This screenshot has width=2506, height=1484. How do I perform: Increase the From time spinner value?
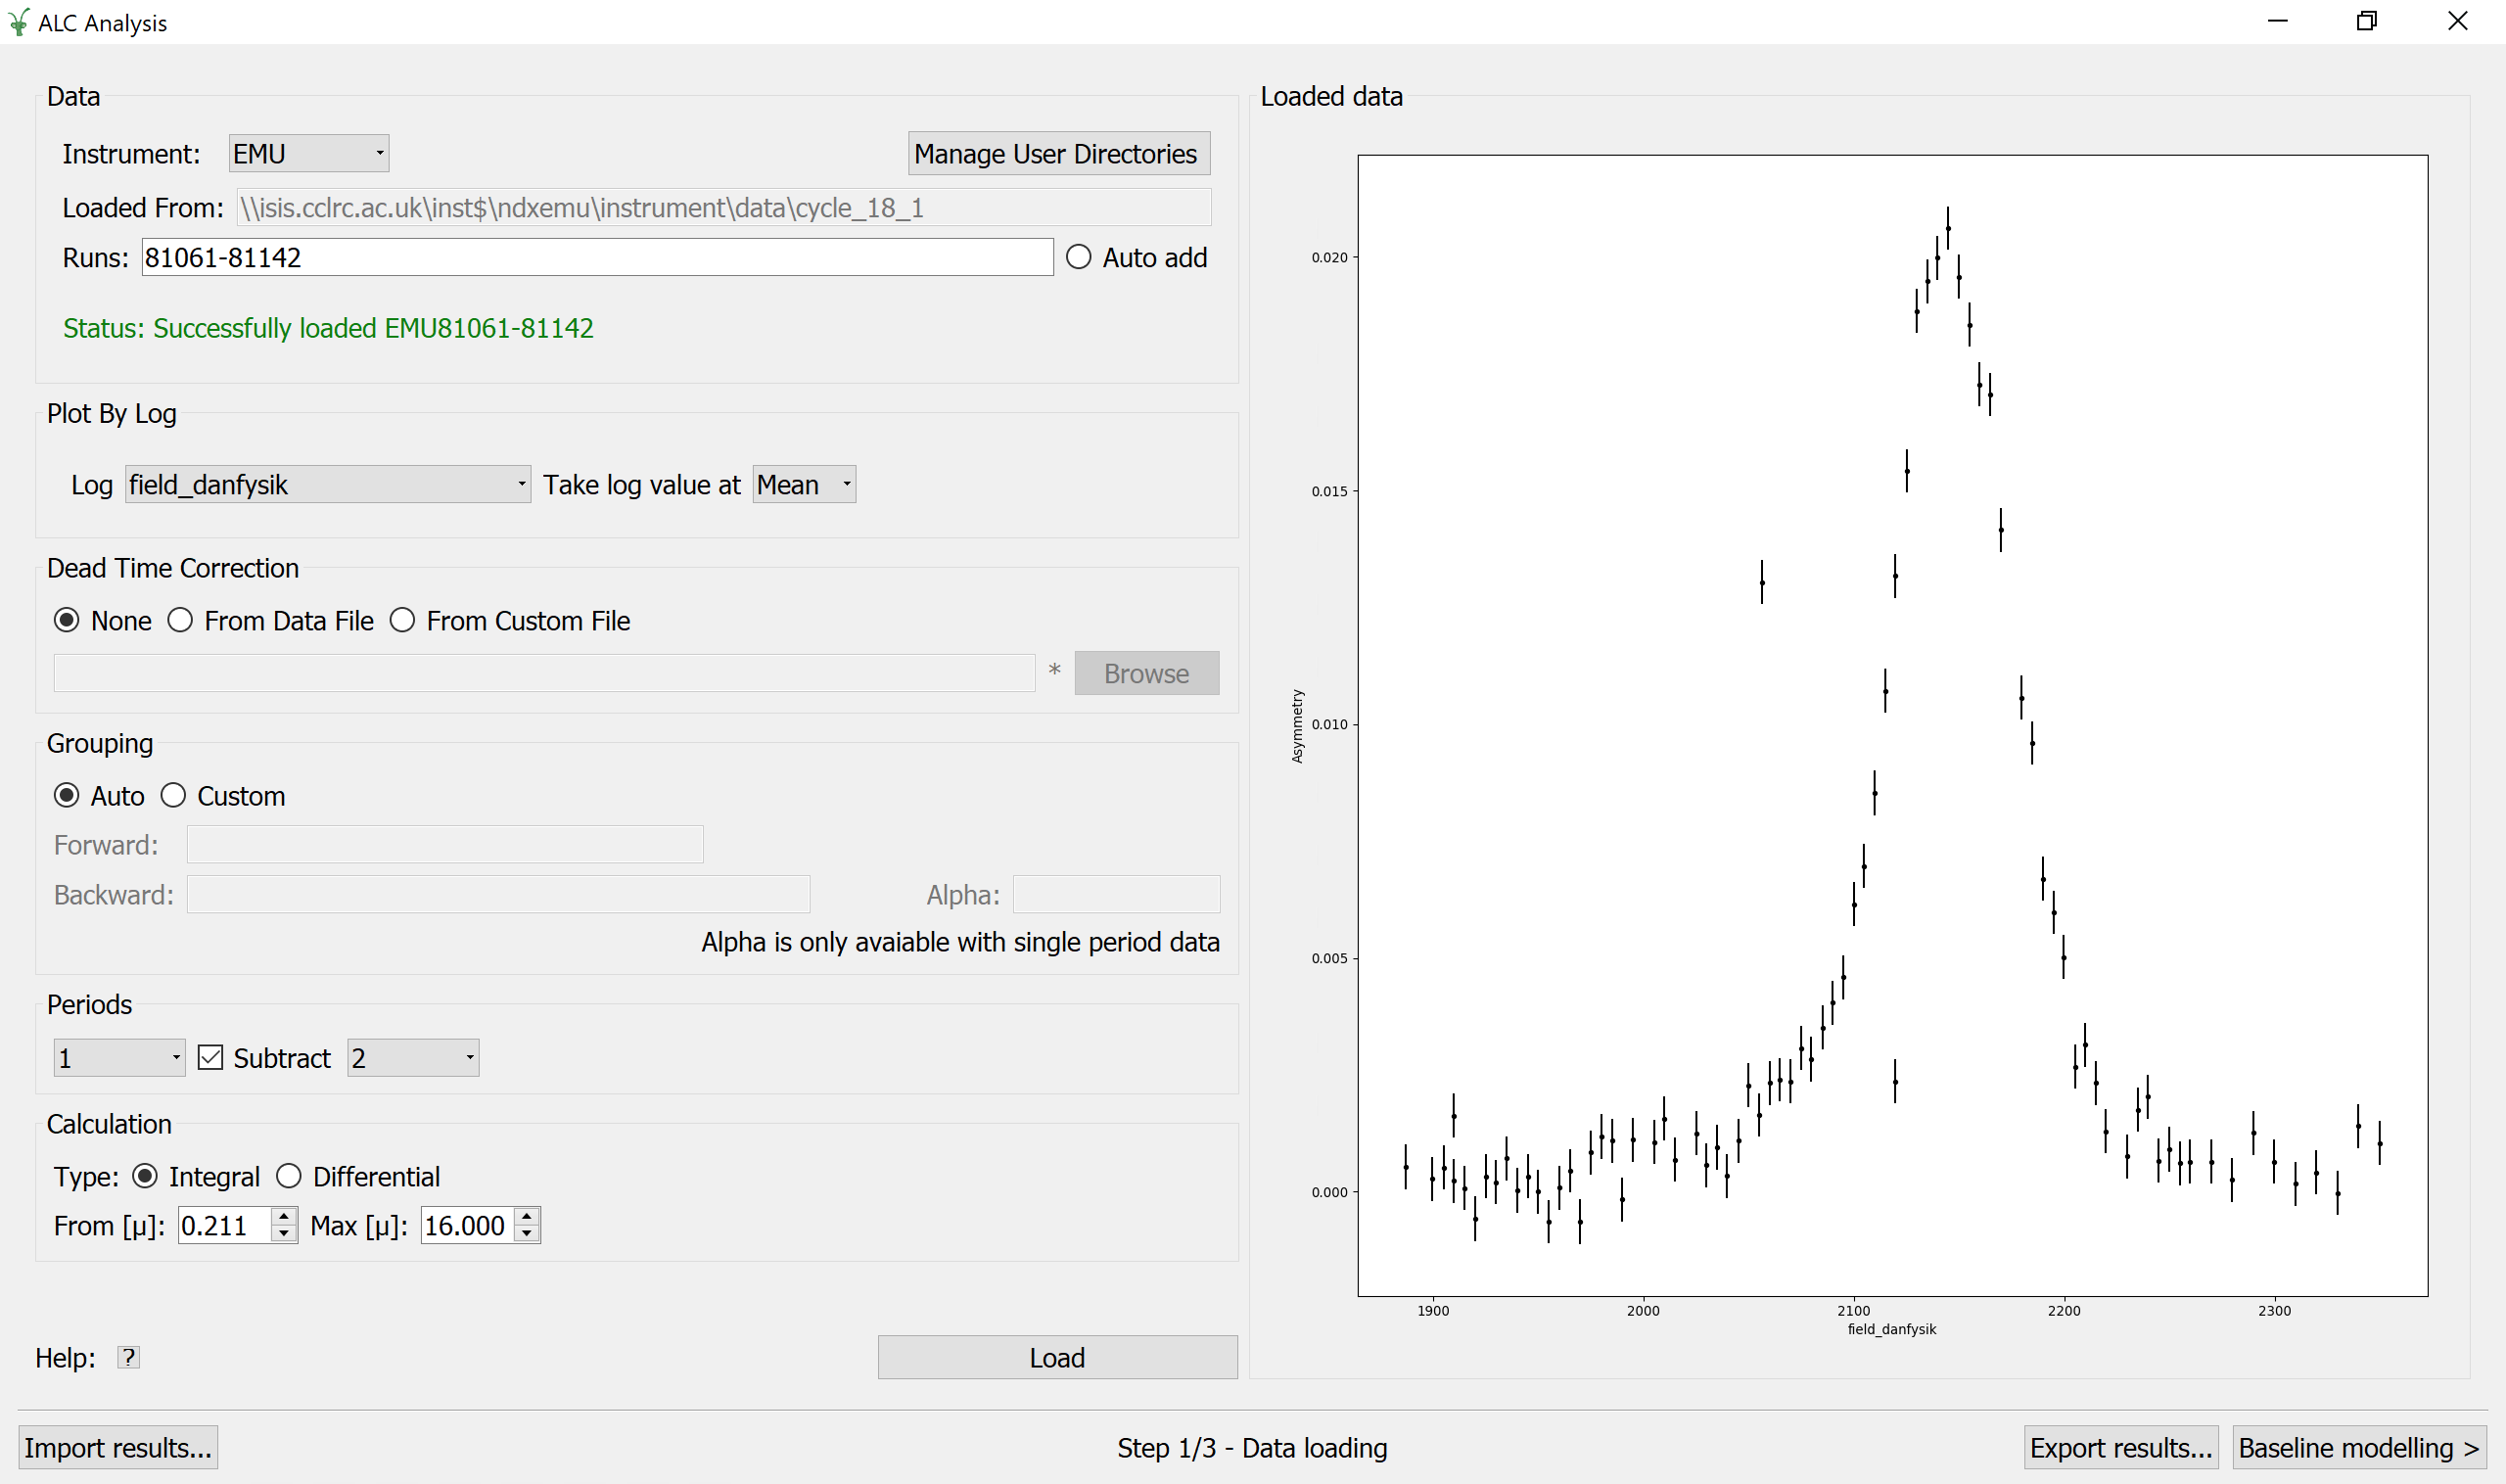284,1216
